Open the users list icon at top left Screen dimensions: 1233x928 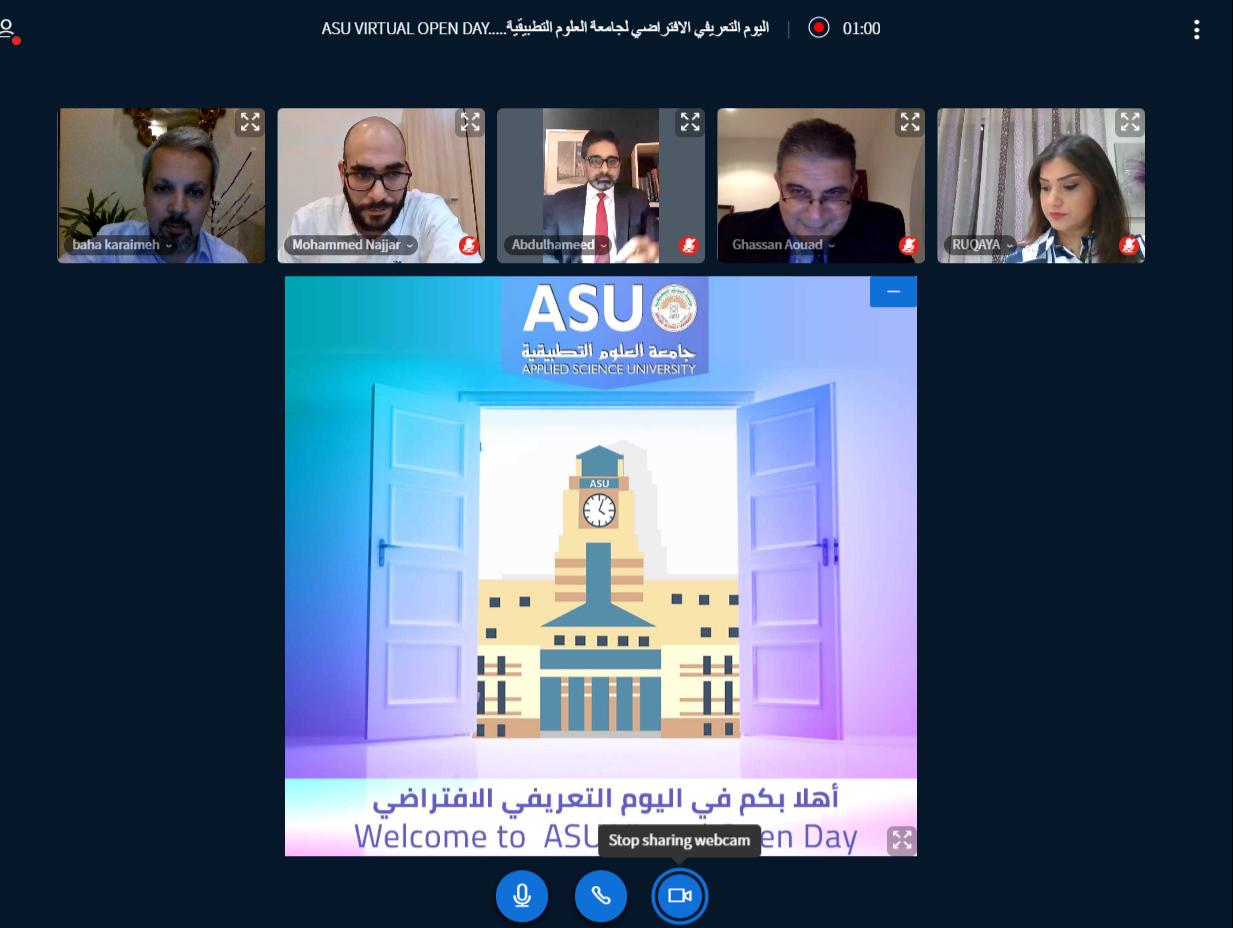8,30
